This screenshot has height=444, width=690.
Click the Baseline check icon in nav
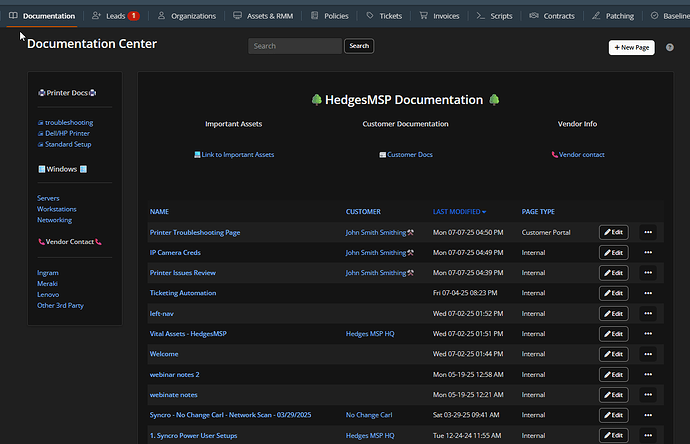point(654,16)
